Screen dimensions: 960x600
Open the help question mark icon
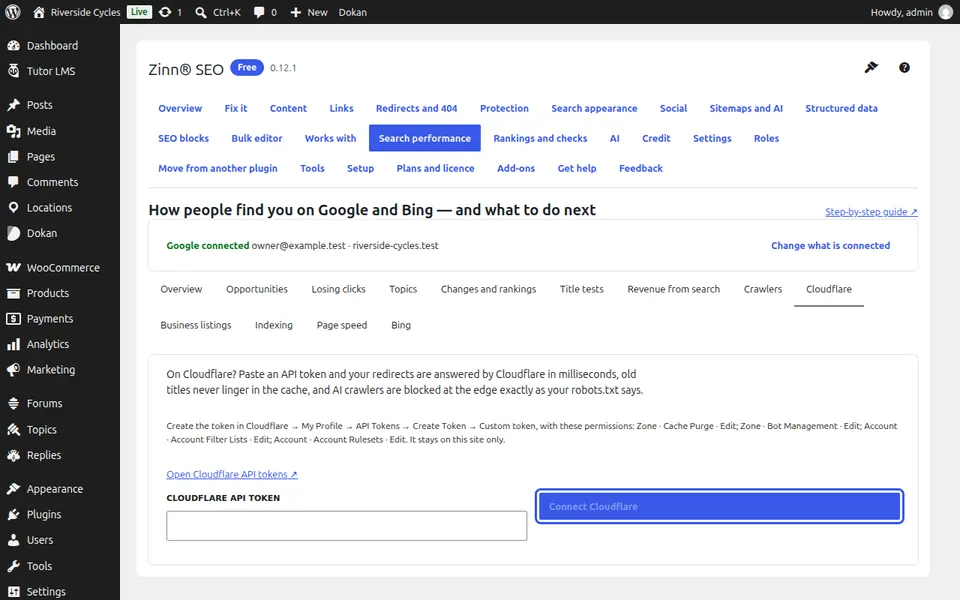(x=904, y=67)
